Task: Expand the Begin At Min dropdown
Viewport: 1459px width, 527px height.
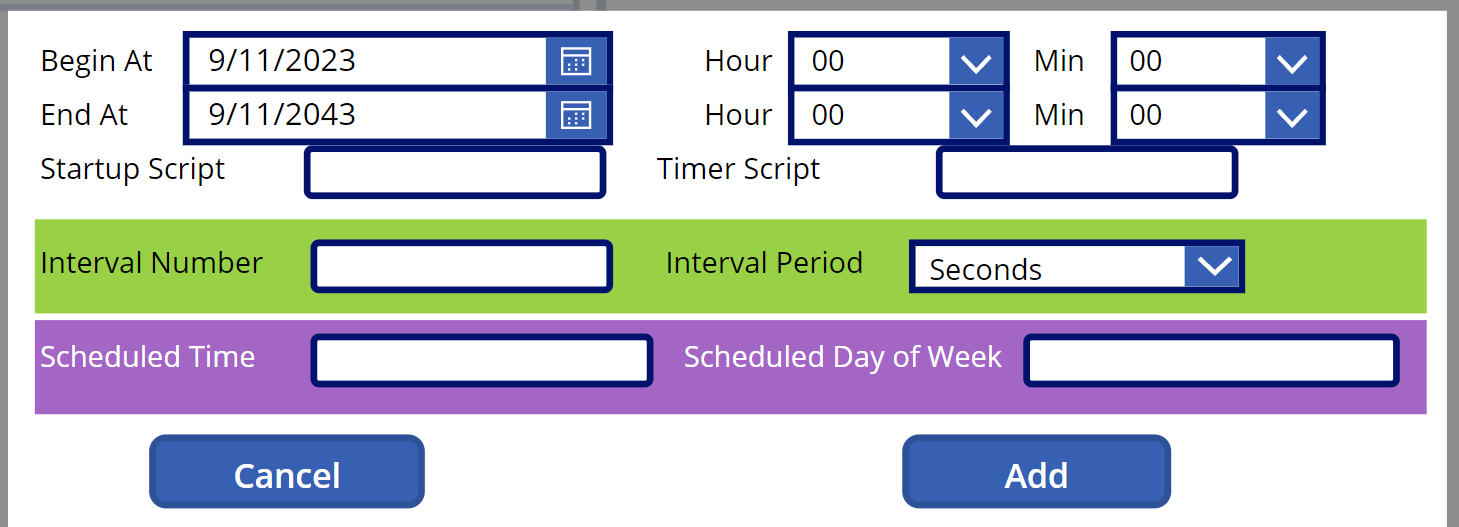Action: coord(1292,63)
